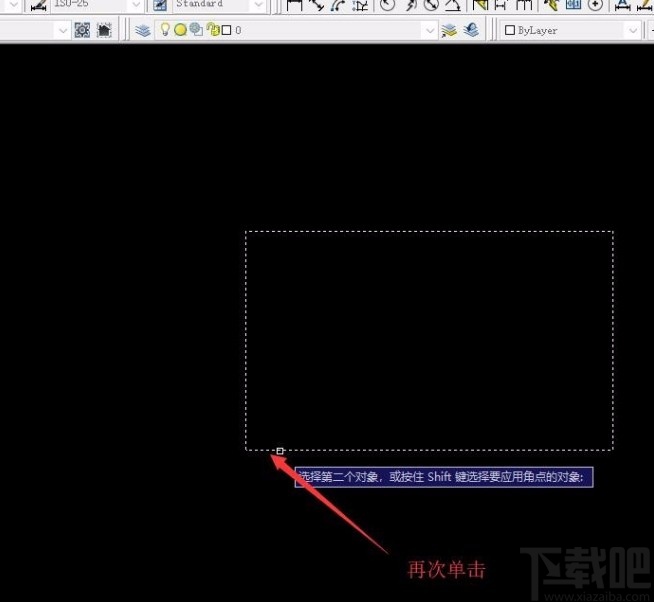
Task: Select the dimension text edit tool
Action: [x=622, y=5]
